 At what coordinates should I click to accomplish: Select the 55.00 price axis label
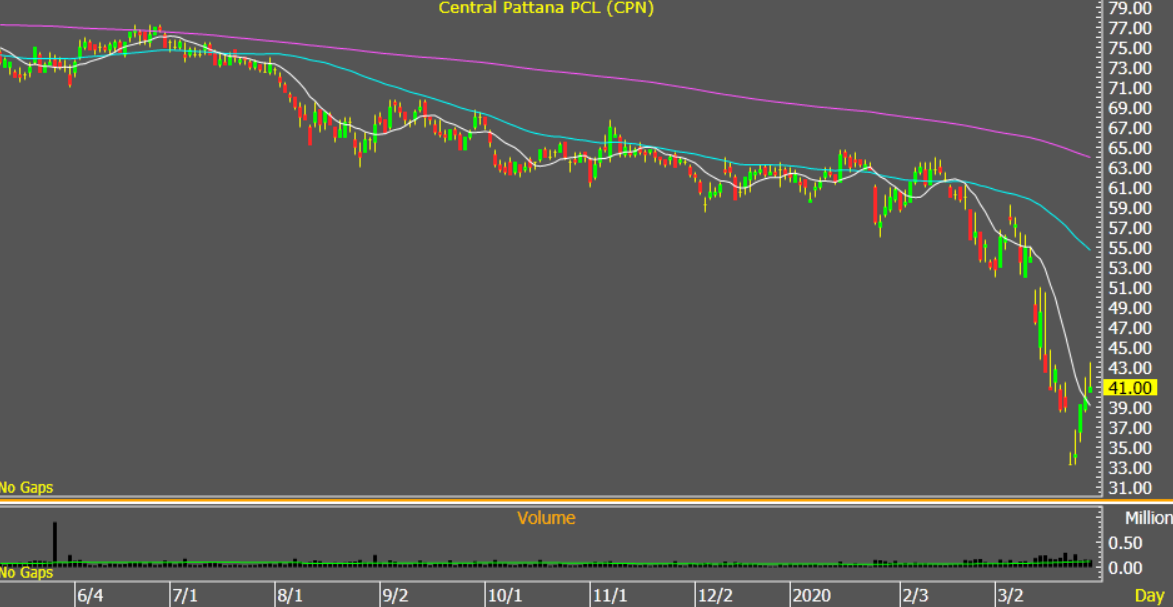(x=1130, y=248)
